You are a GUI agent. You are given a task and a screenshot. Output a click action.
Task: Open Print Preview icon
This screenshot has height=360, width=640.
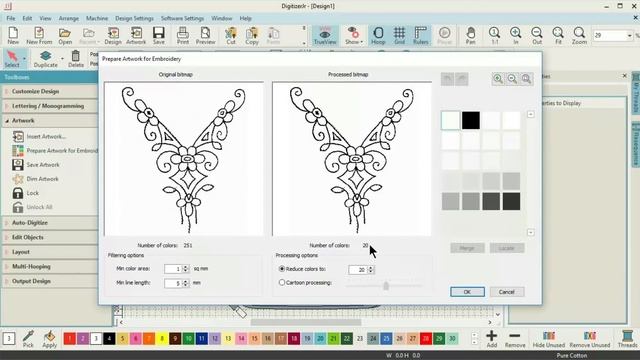click(205, 35)
